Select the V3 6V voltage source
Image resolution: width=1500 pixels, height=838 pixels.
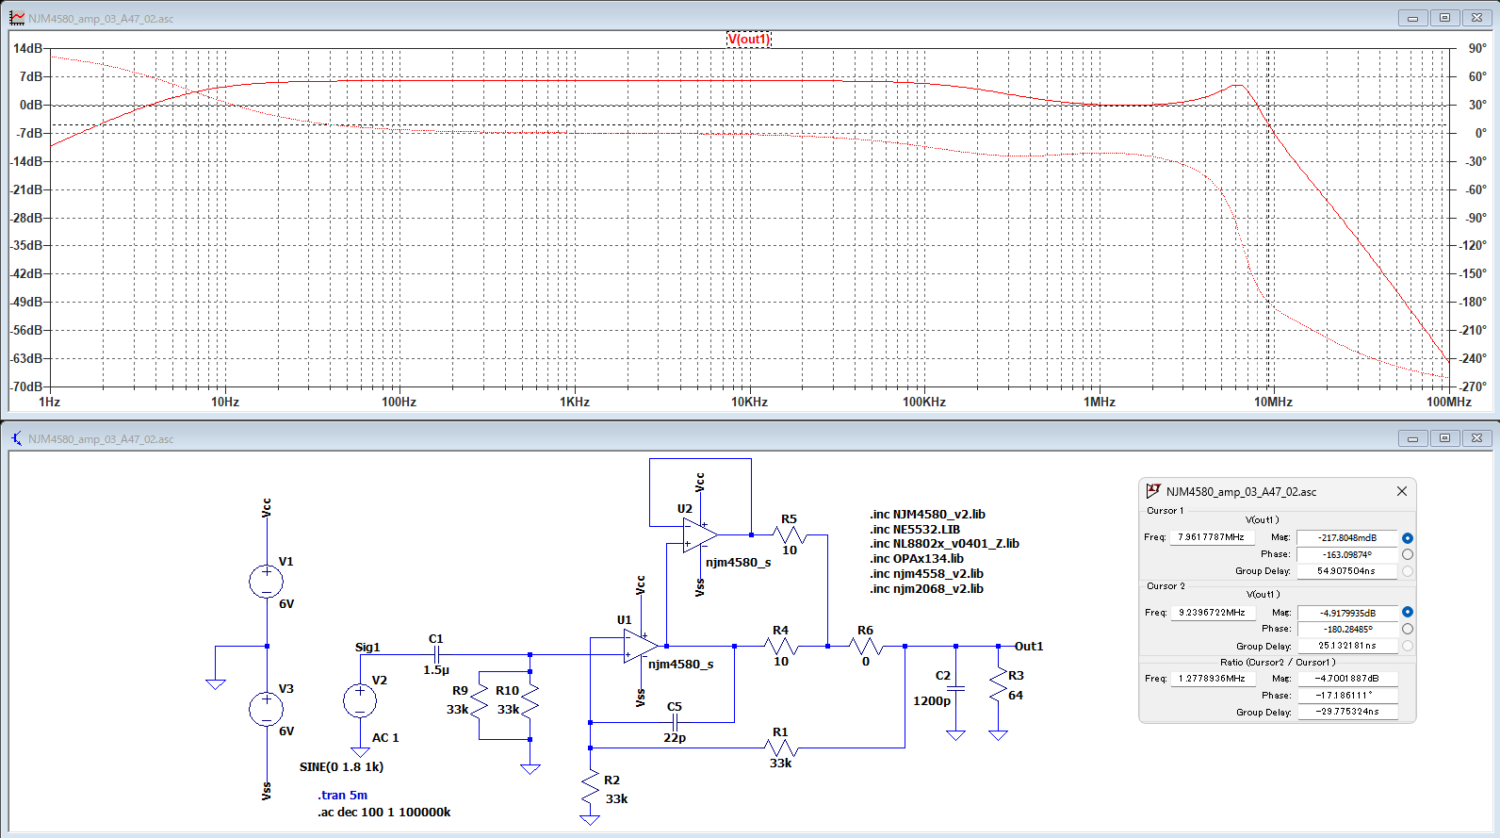tap(266, 708)
